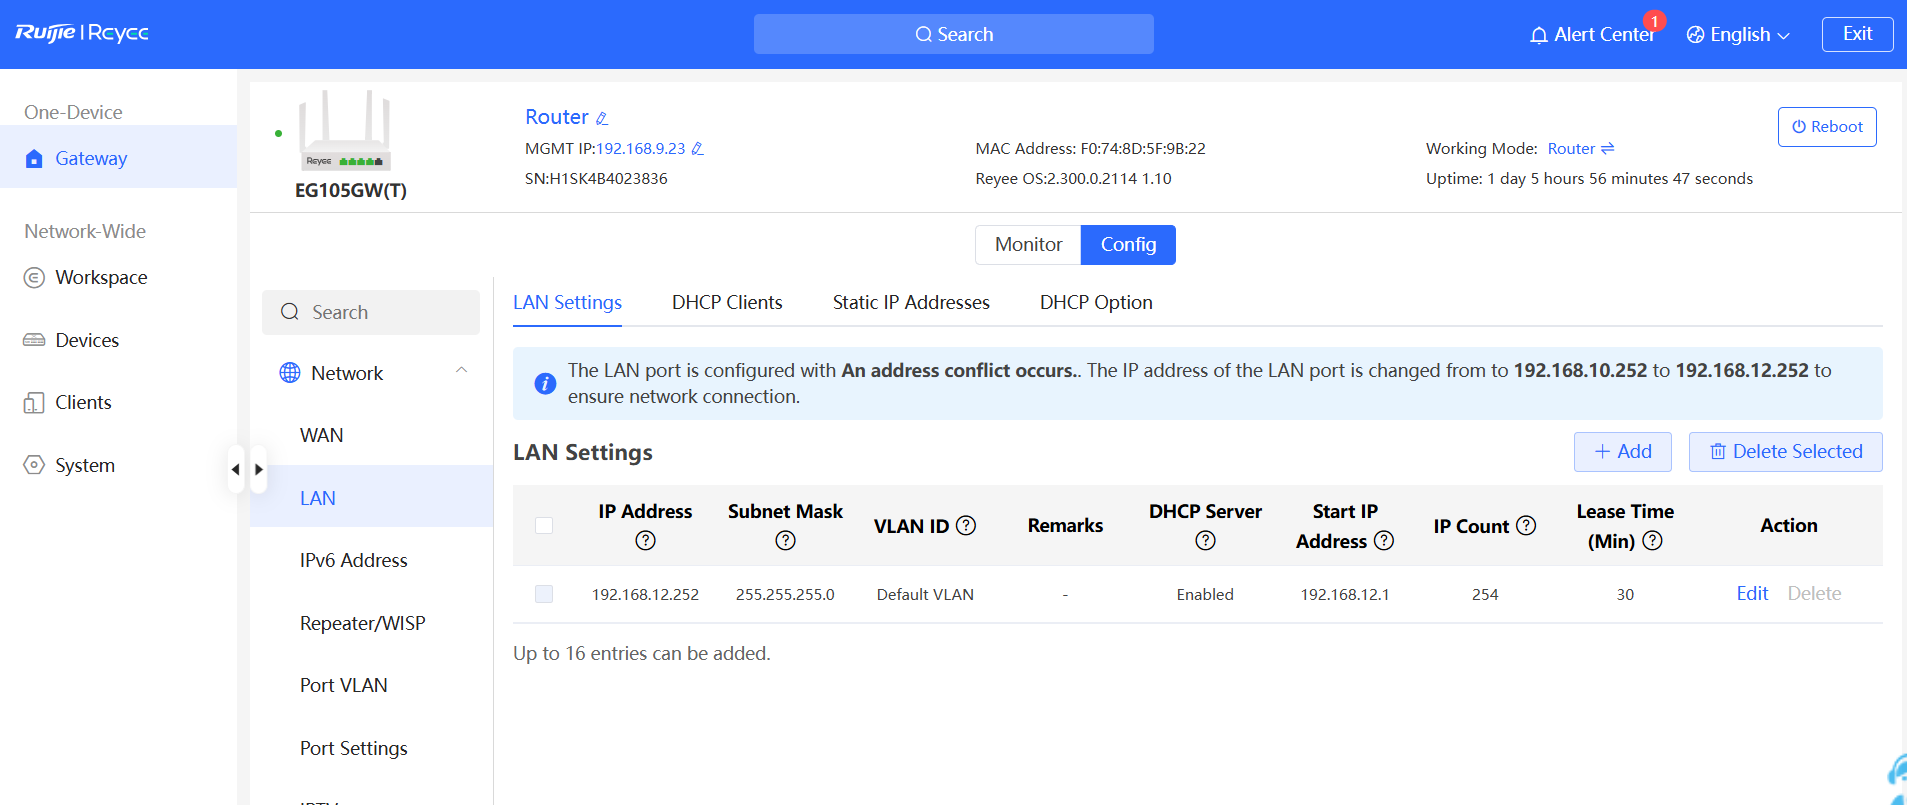Click the help icon next to VLAN ID
This screenshot has width=1907, height=805.
(x=966, y=526)
